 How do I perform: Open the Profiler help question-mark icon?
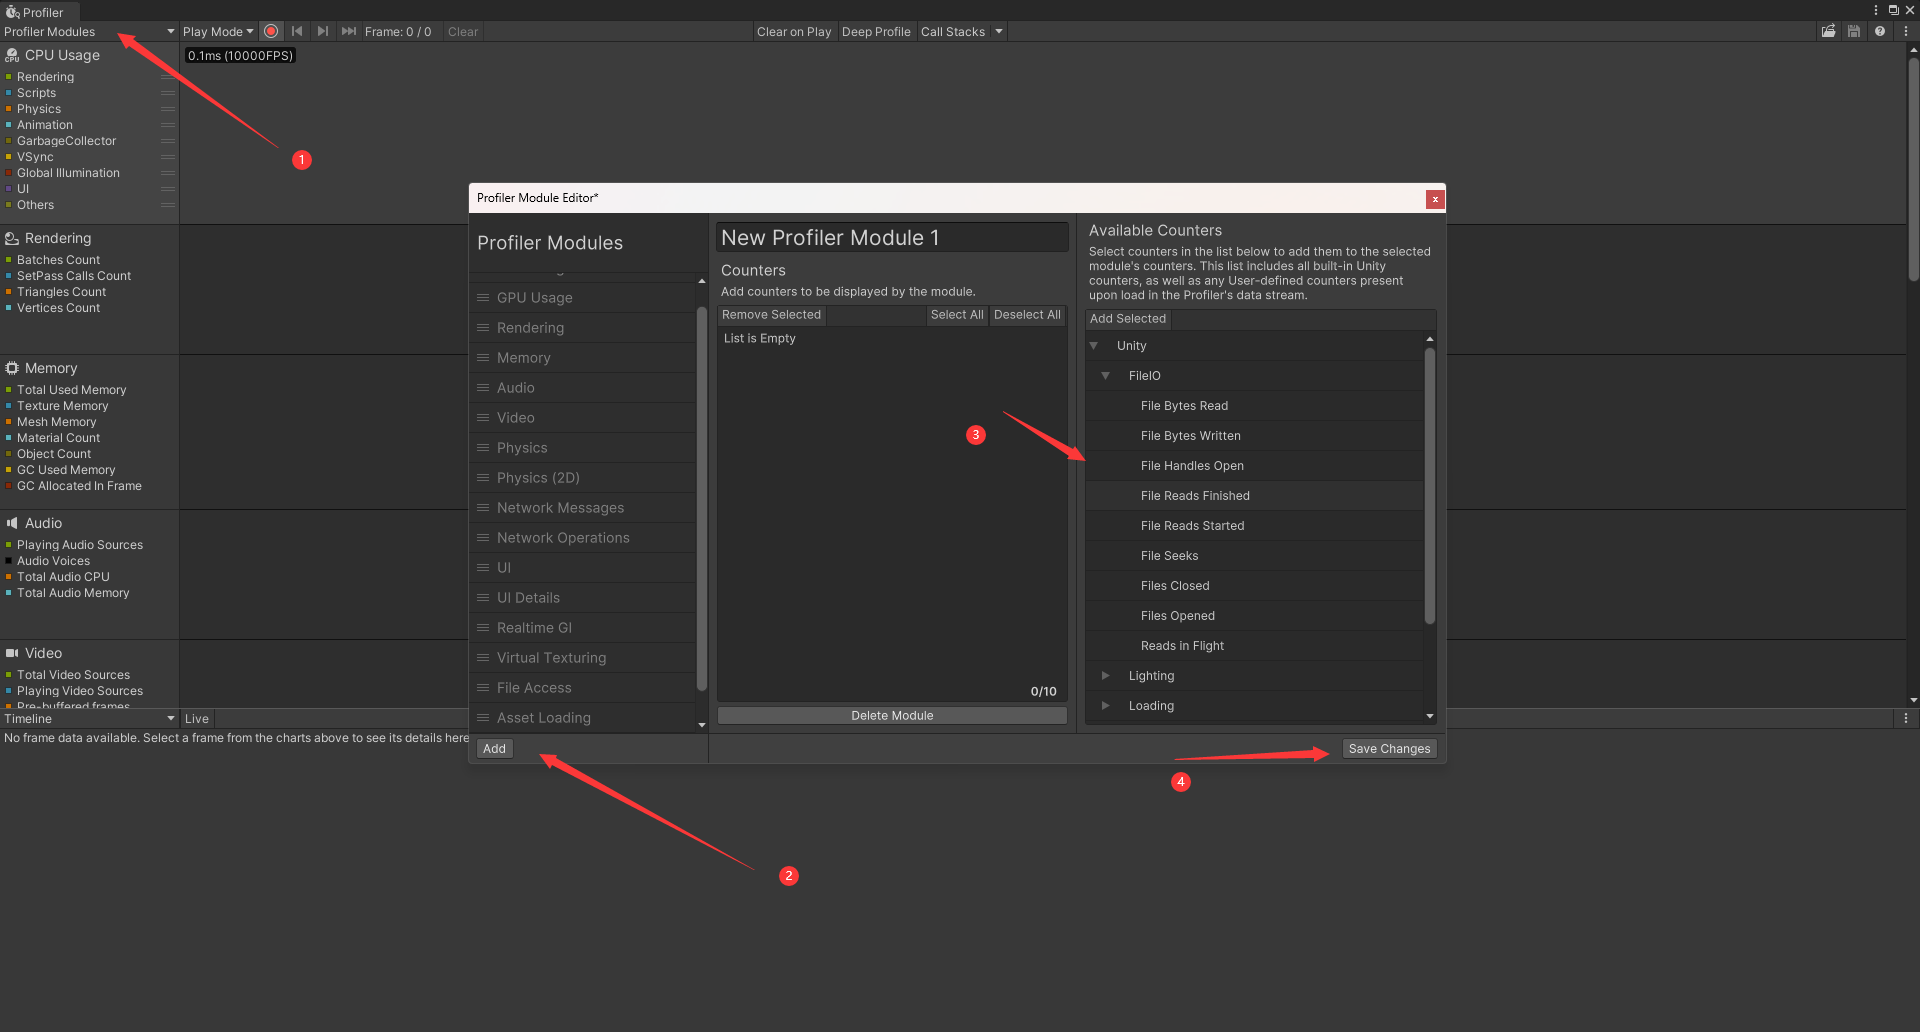1880,32
